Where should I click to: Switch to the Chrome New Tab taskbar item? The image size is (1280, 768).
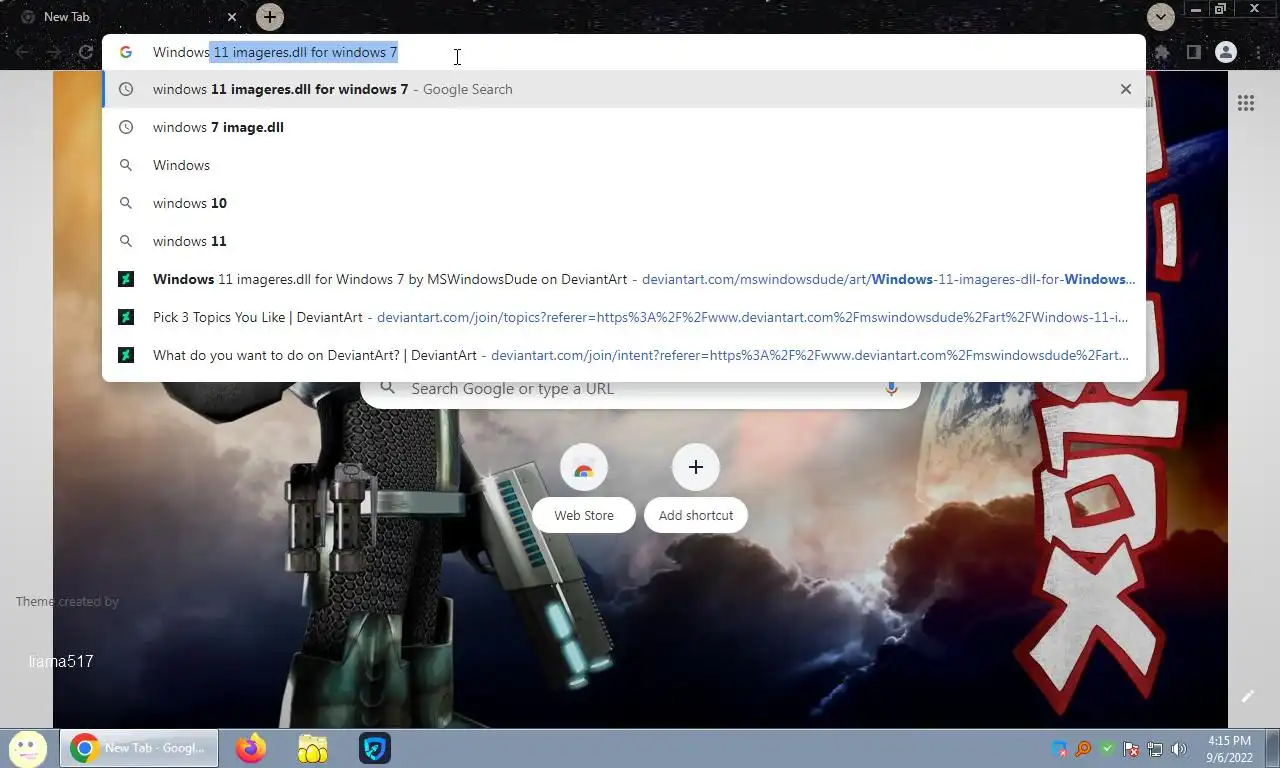139,748
